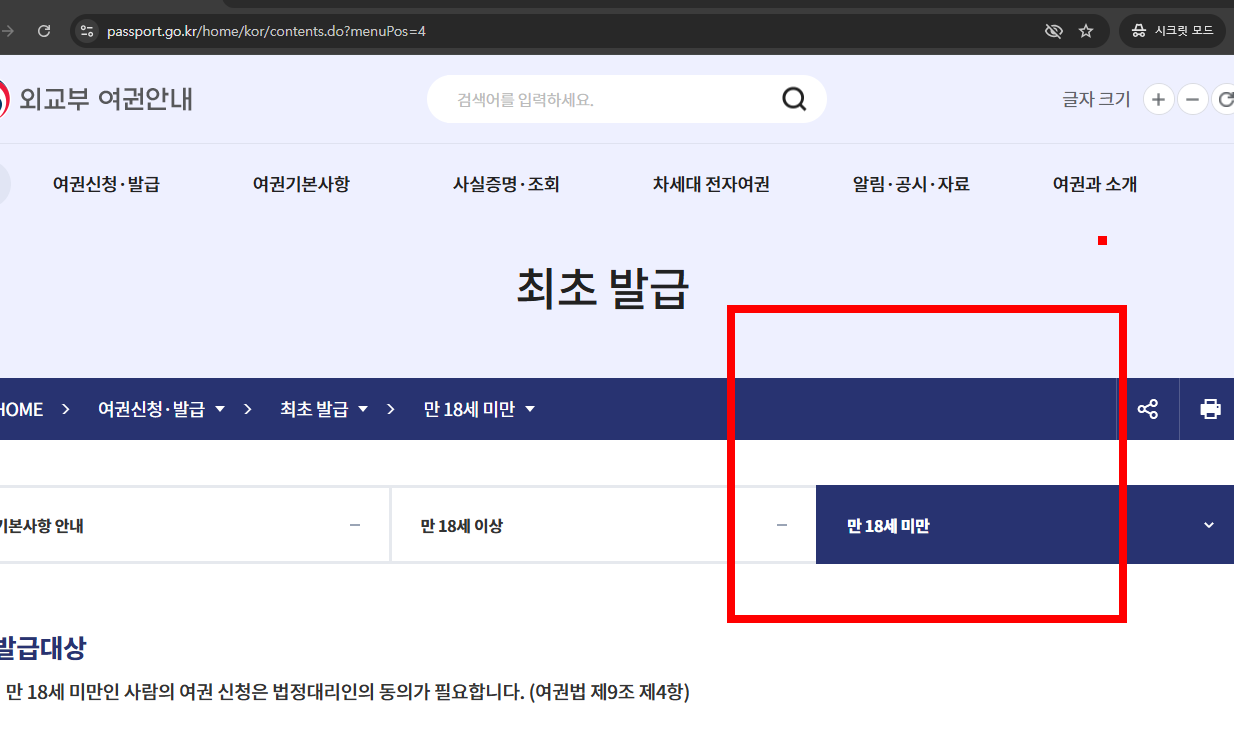
Task: Increase text size with the plus icon
Action: coord(1158,99)
